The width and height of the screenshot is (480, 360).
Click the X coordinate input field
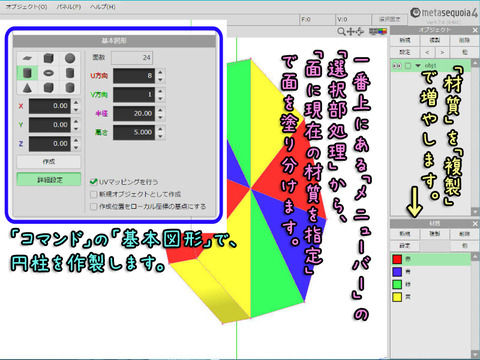tap(50, 106)
